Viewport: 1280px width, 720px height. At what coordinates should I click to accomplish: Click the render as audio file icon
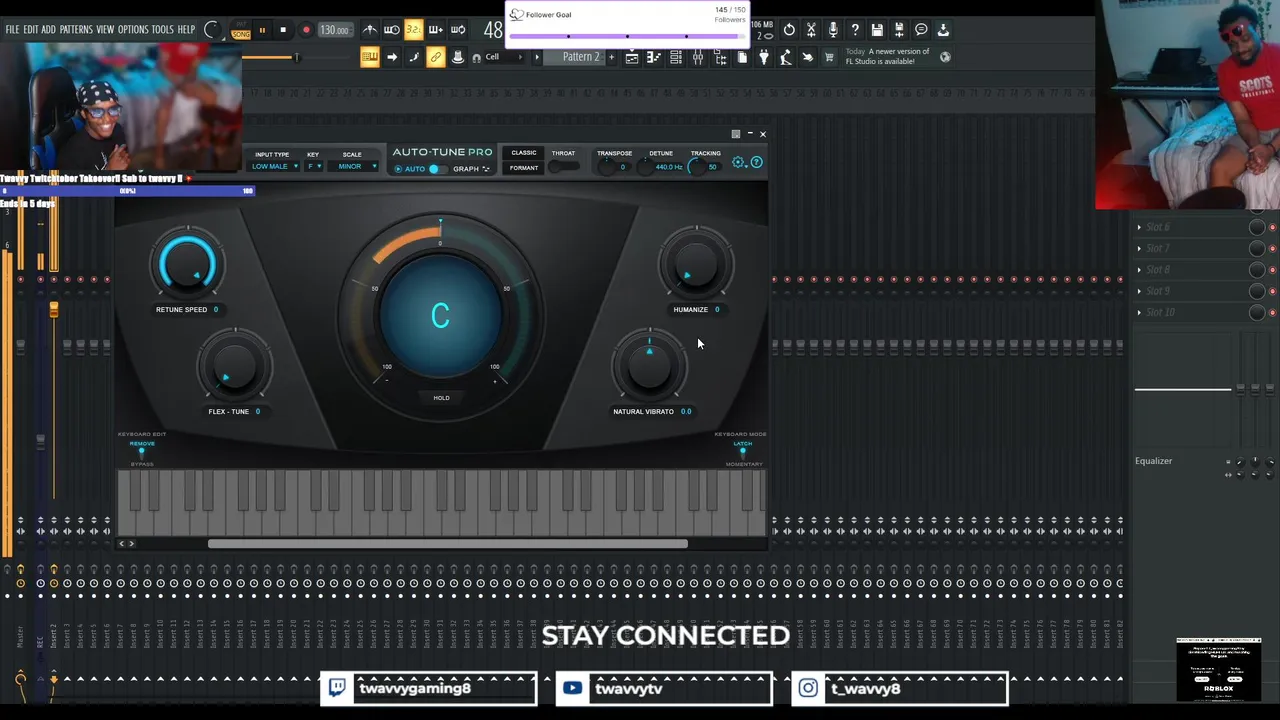[x=899, y=30]
